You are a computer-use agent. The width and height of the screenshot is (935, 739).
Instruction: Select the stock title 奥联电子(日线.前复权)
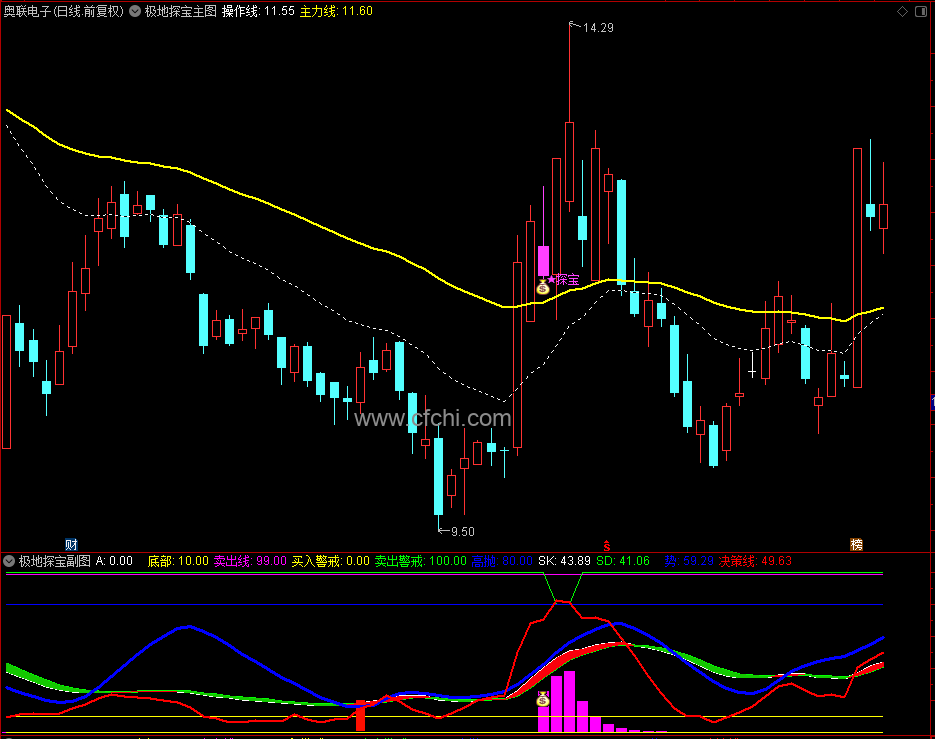(x=64, y=11)
